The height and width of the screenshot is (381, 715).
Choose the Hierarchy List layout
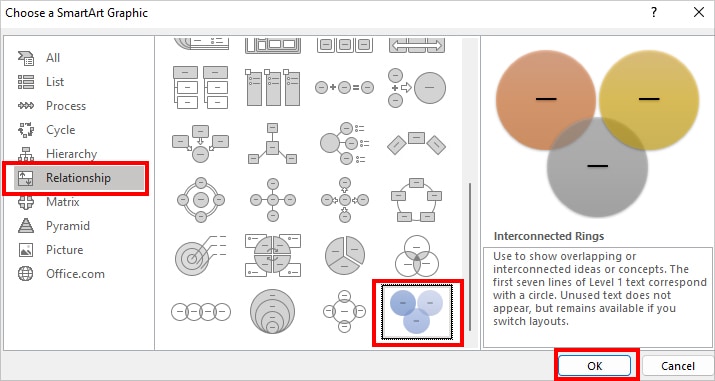coord(201,88)
